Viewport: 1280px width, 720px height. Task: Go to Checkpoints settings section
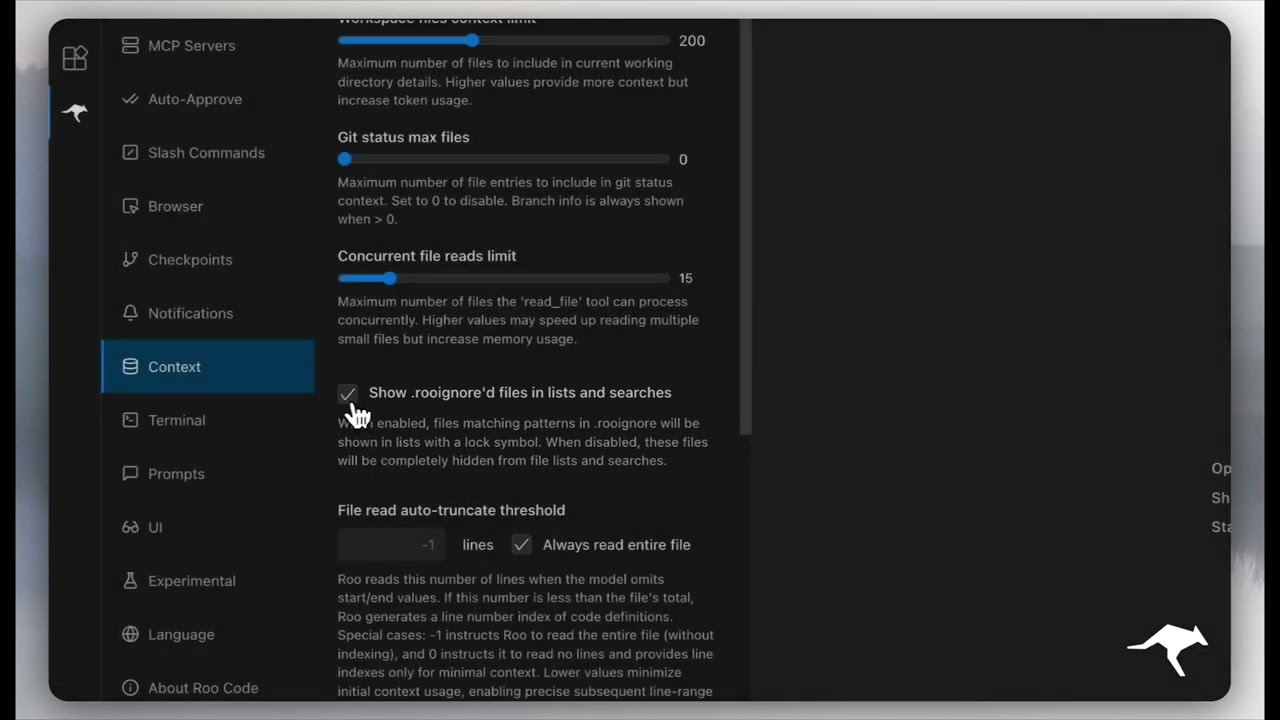(x=208, y=259)
